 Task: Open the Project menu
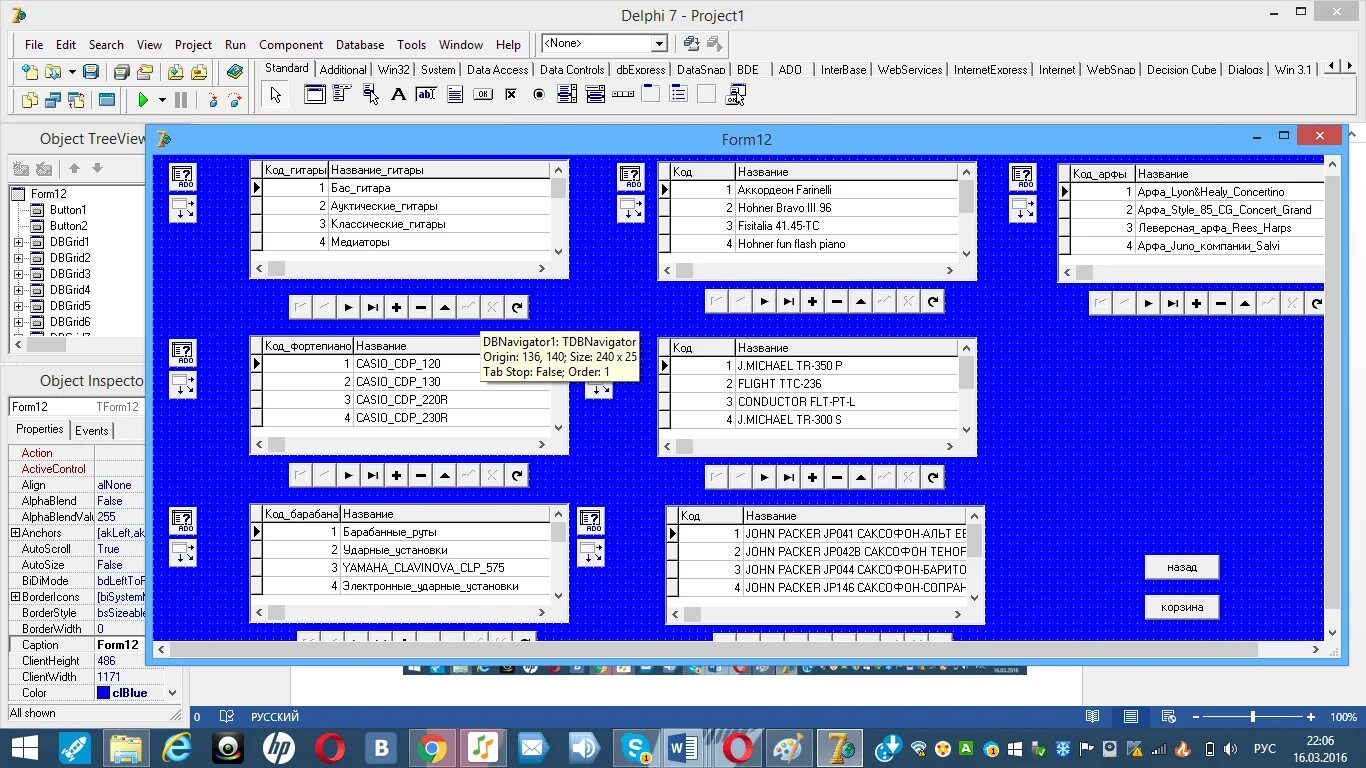pyautogui.click(x=193, y=45)
